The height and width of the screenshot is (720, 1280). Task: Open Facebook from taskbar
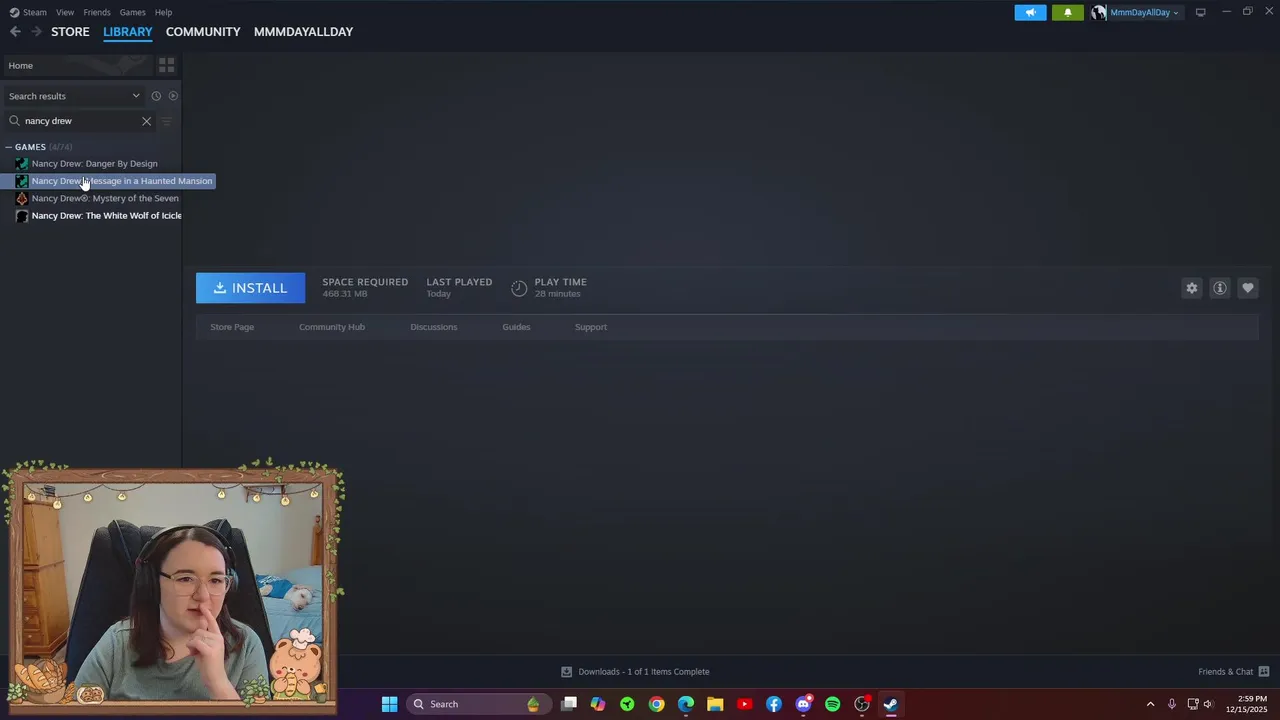click(774, 704)
